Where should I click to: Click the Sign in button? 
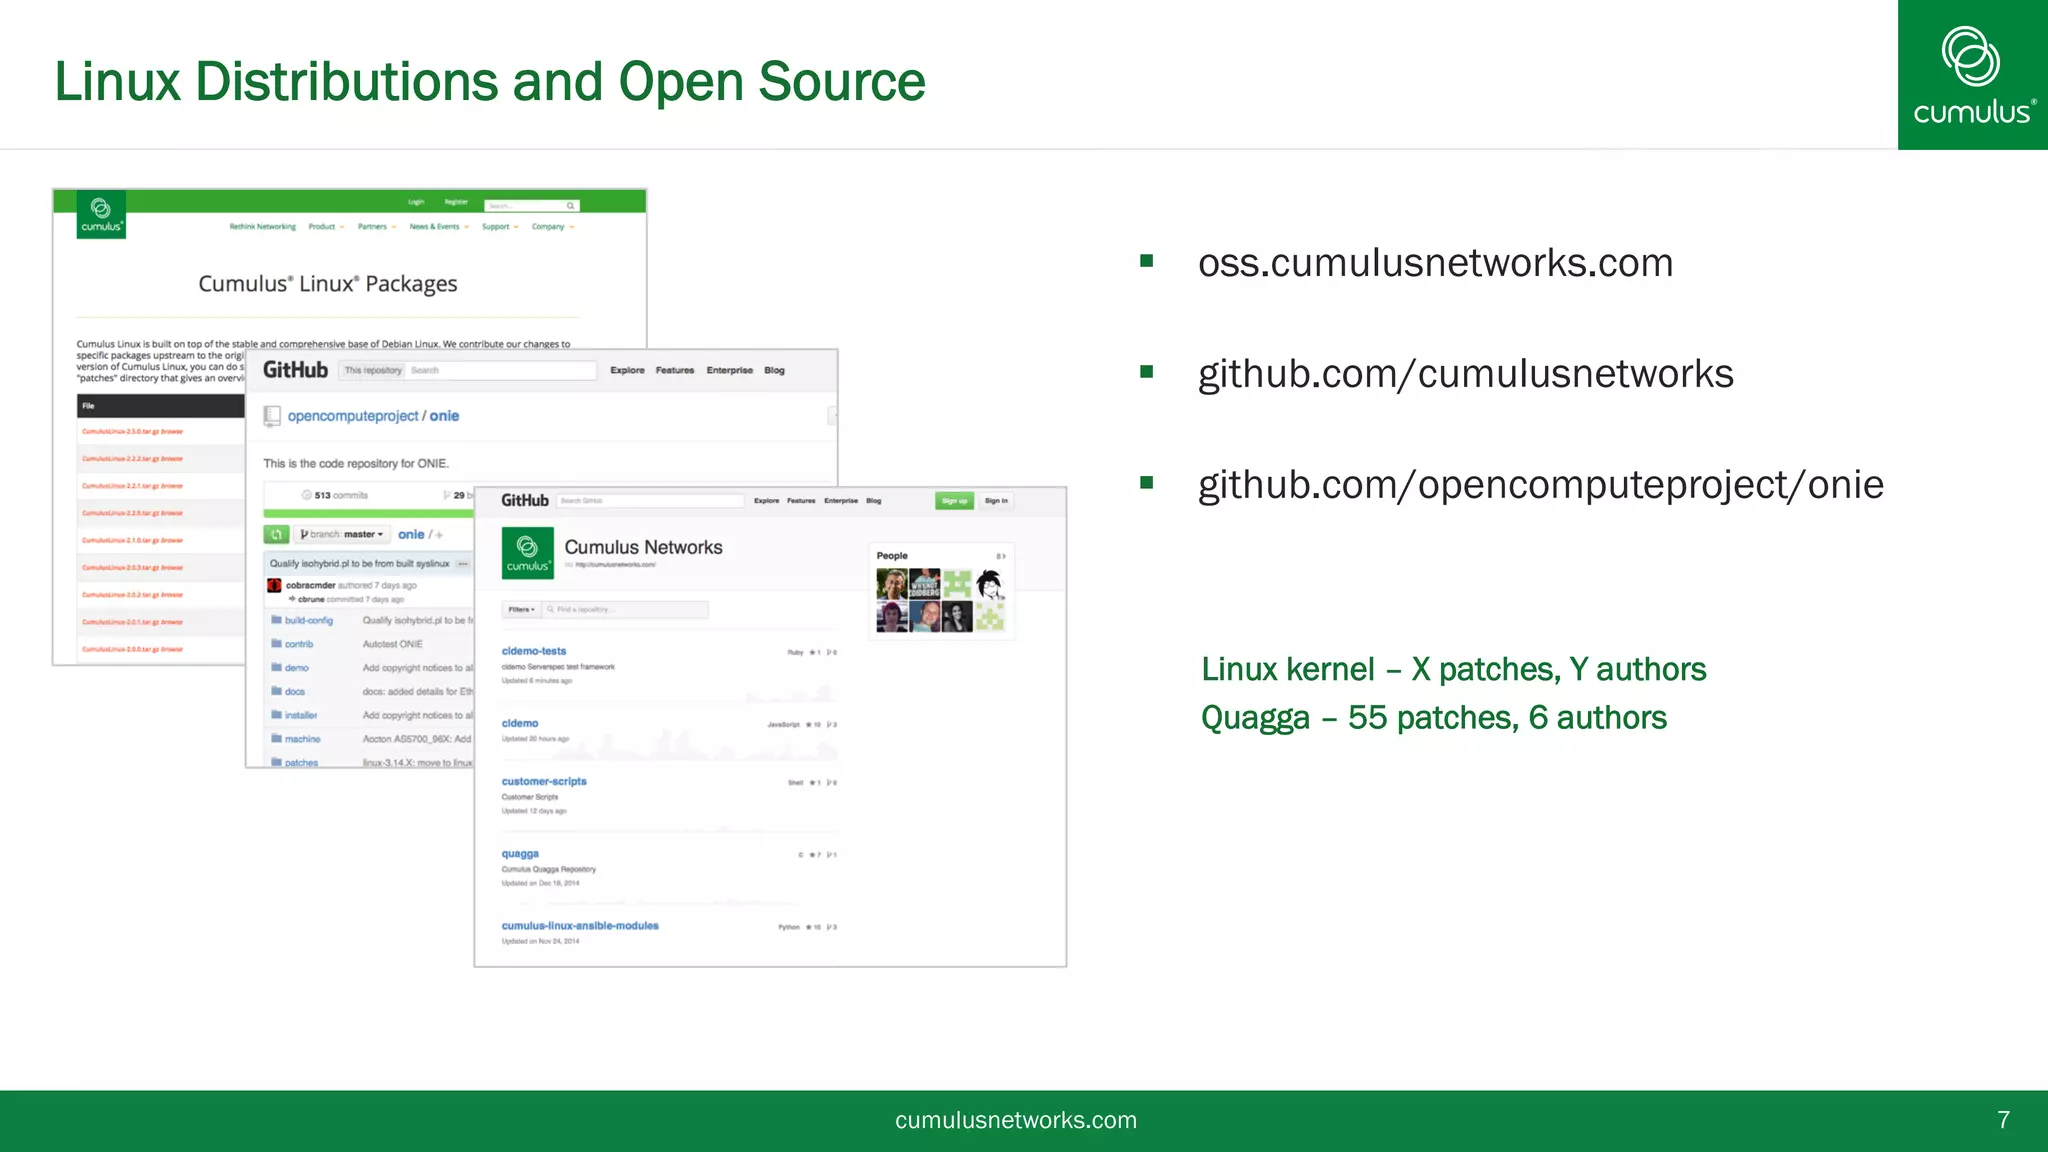click(996, 501)
